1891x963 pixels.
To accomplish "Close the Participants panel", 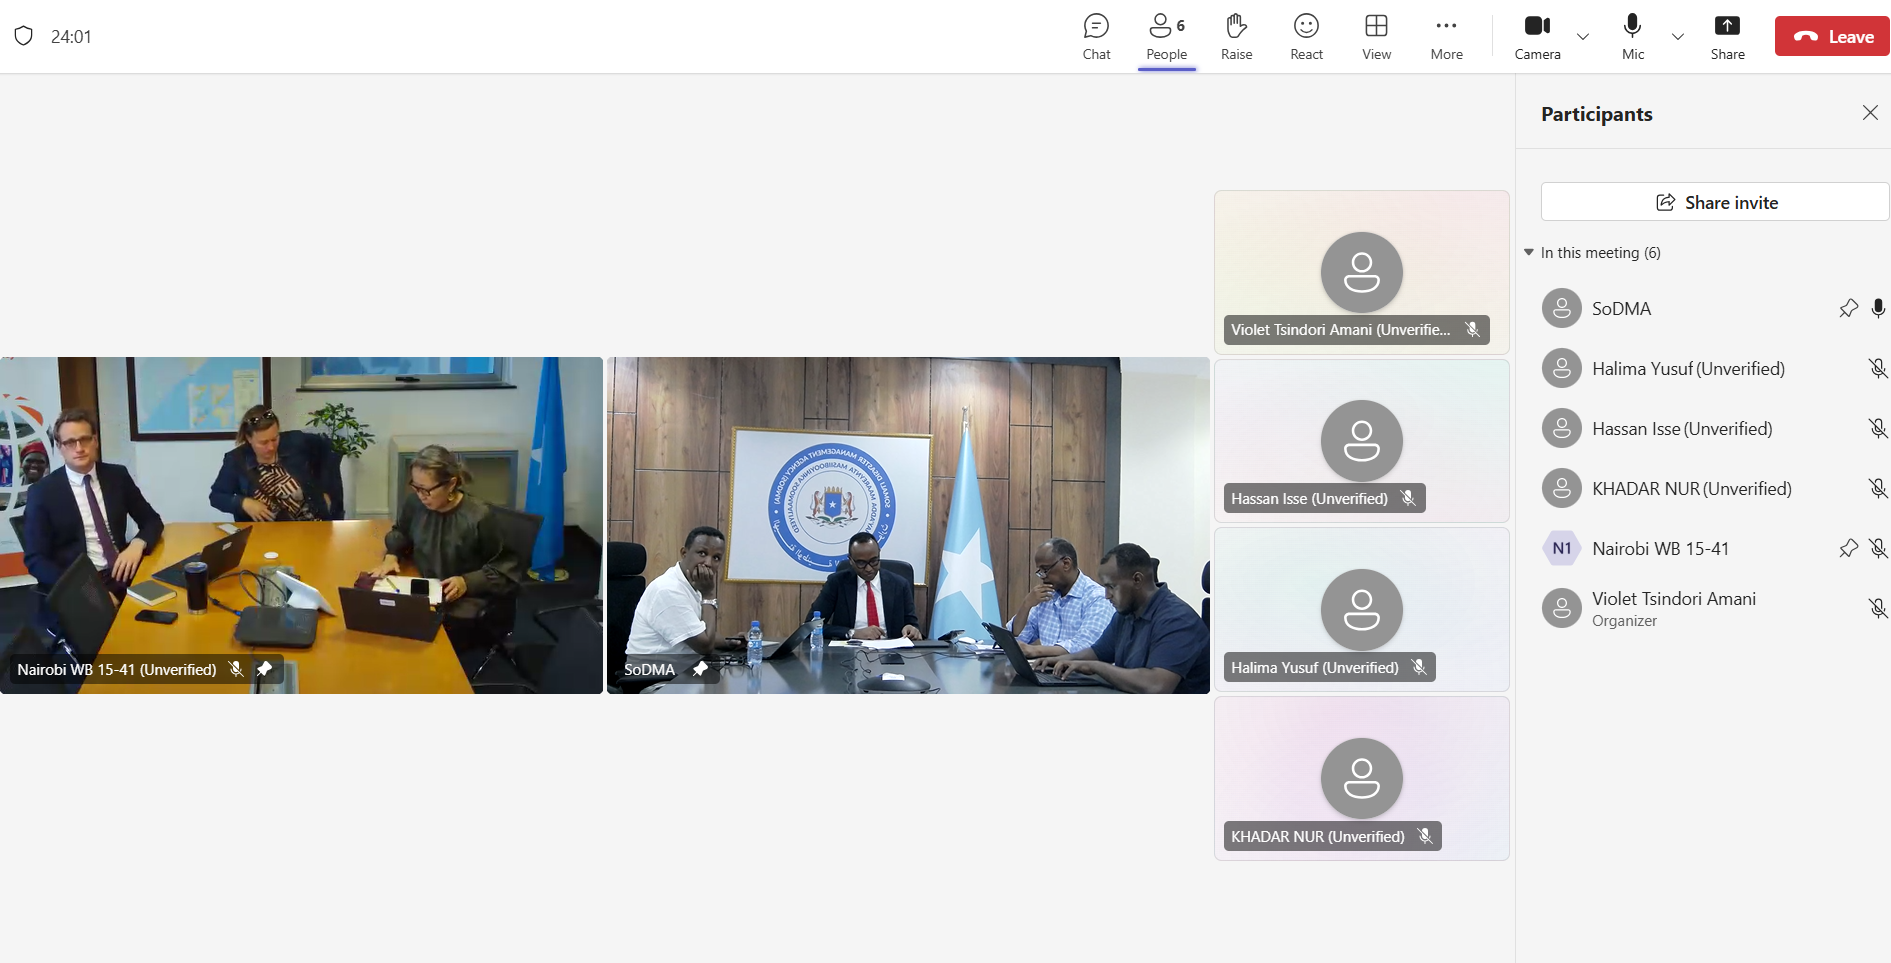I will [1870, 113].
